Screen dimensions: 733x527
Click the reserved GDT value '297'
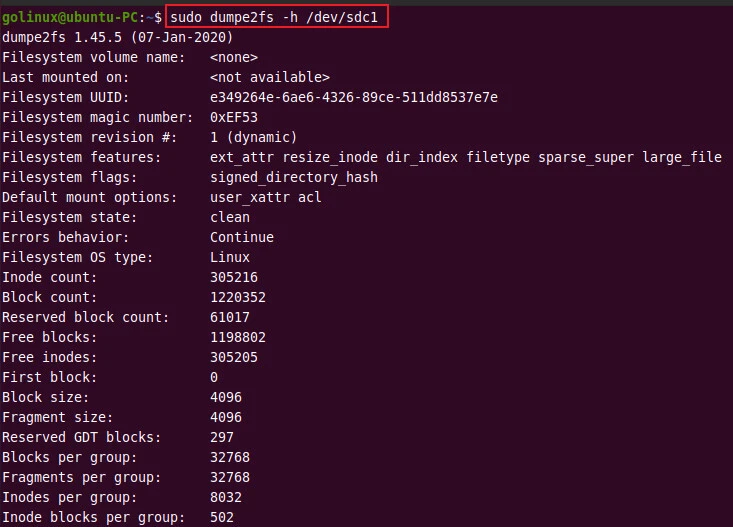coord(222,438)
